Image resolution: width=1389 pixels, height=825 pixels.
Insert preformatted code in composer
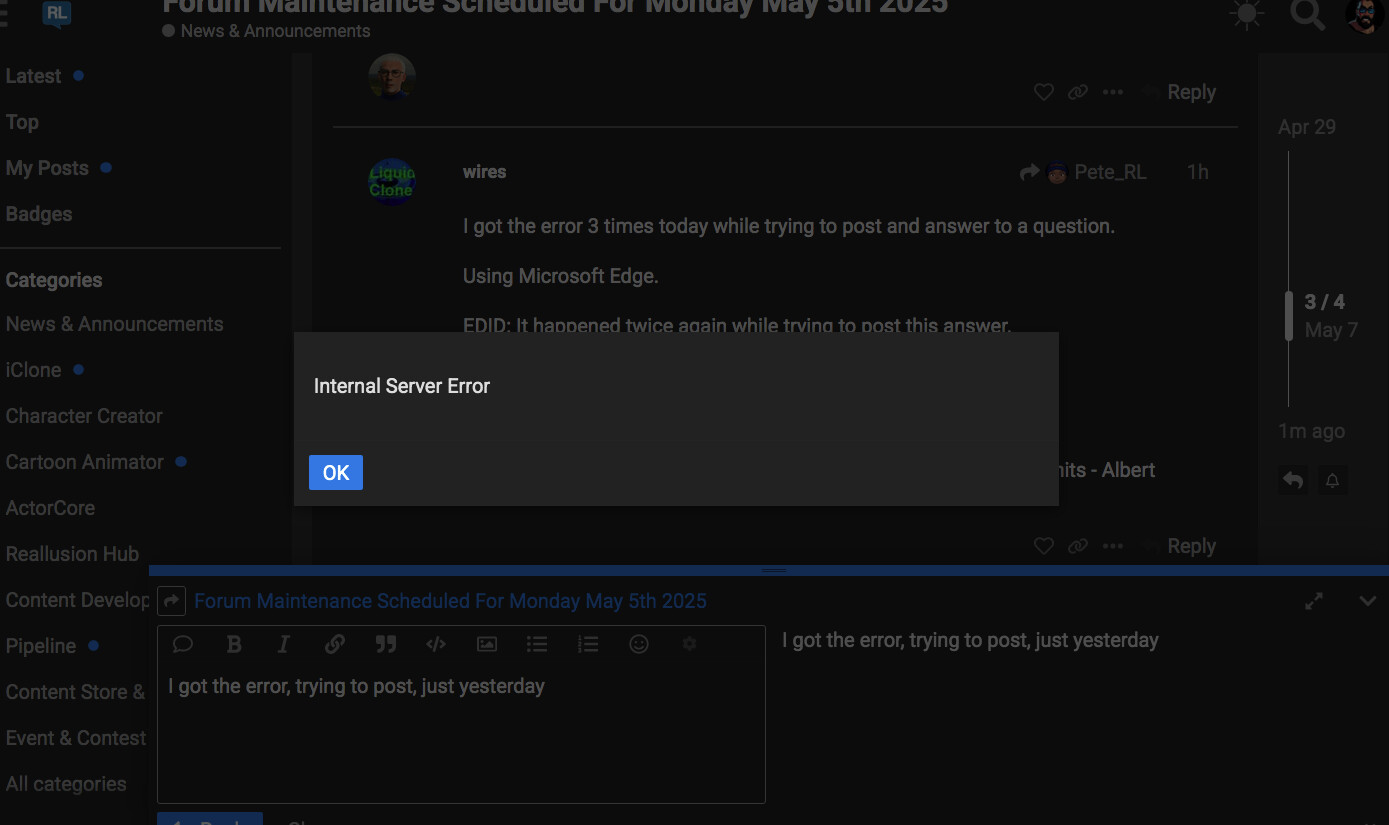[436, 644]
